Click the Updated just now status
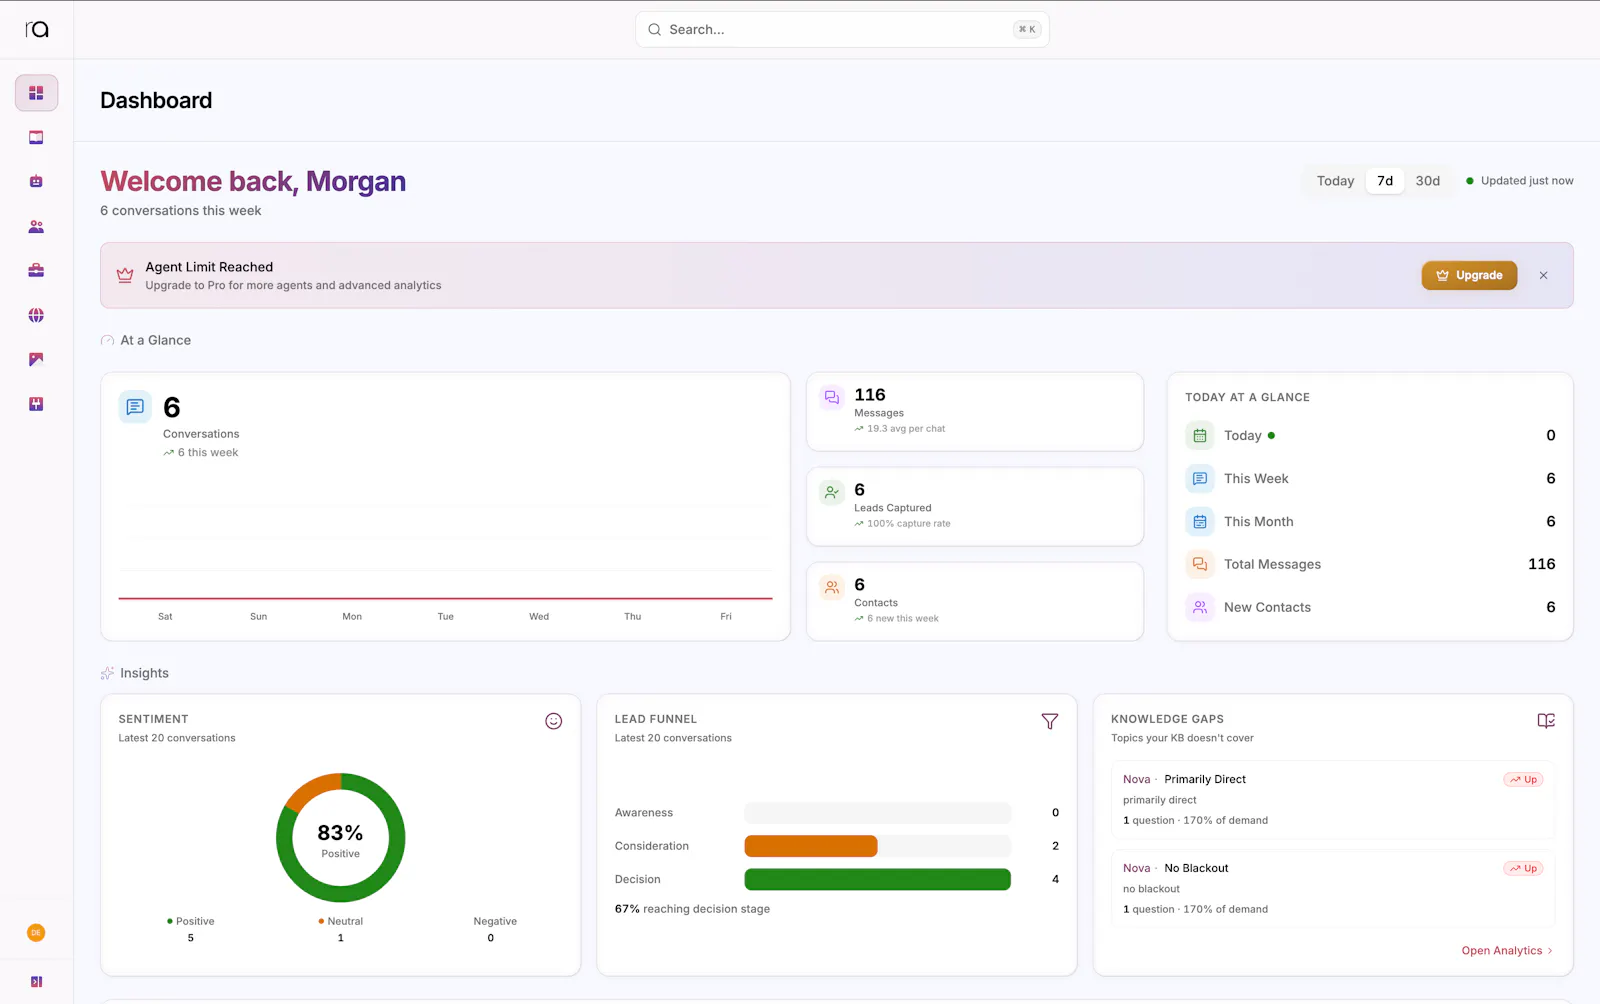 (1519, 181)
